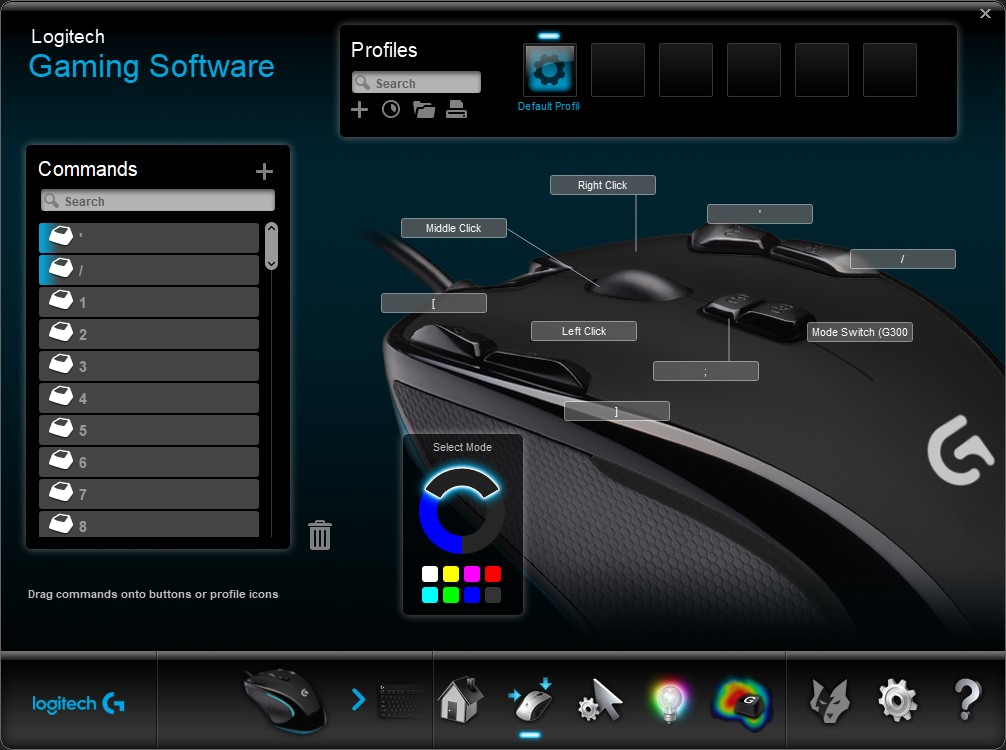
Task: Open the Home house icon
Action: (x=461, y=699)
